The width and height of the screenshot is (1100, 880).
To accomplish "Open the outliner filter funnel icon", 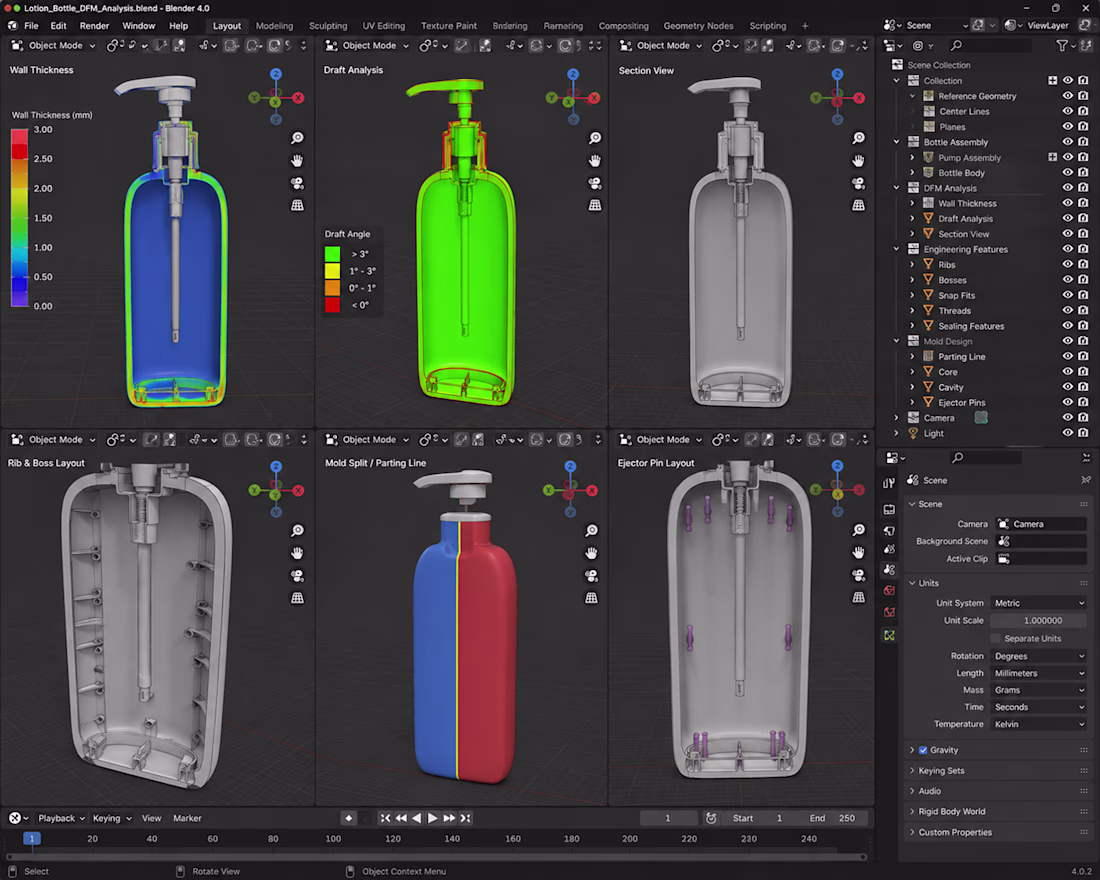I will (1062, 46).
